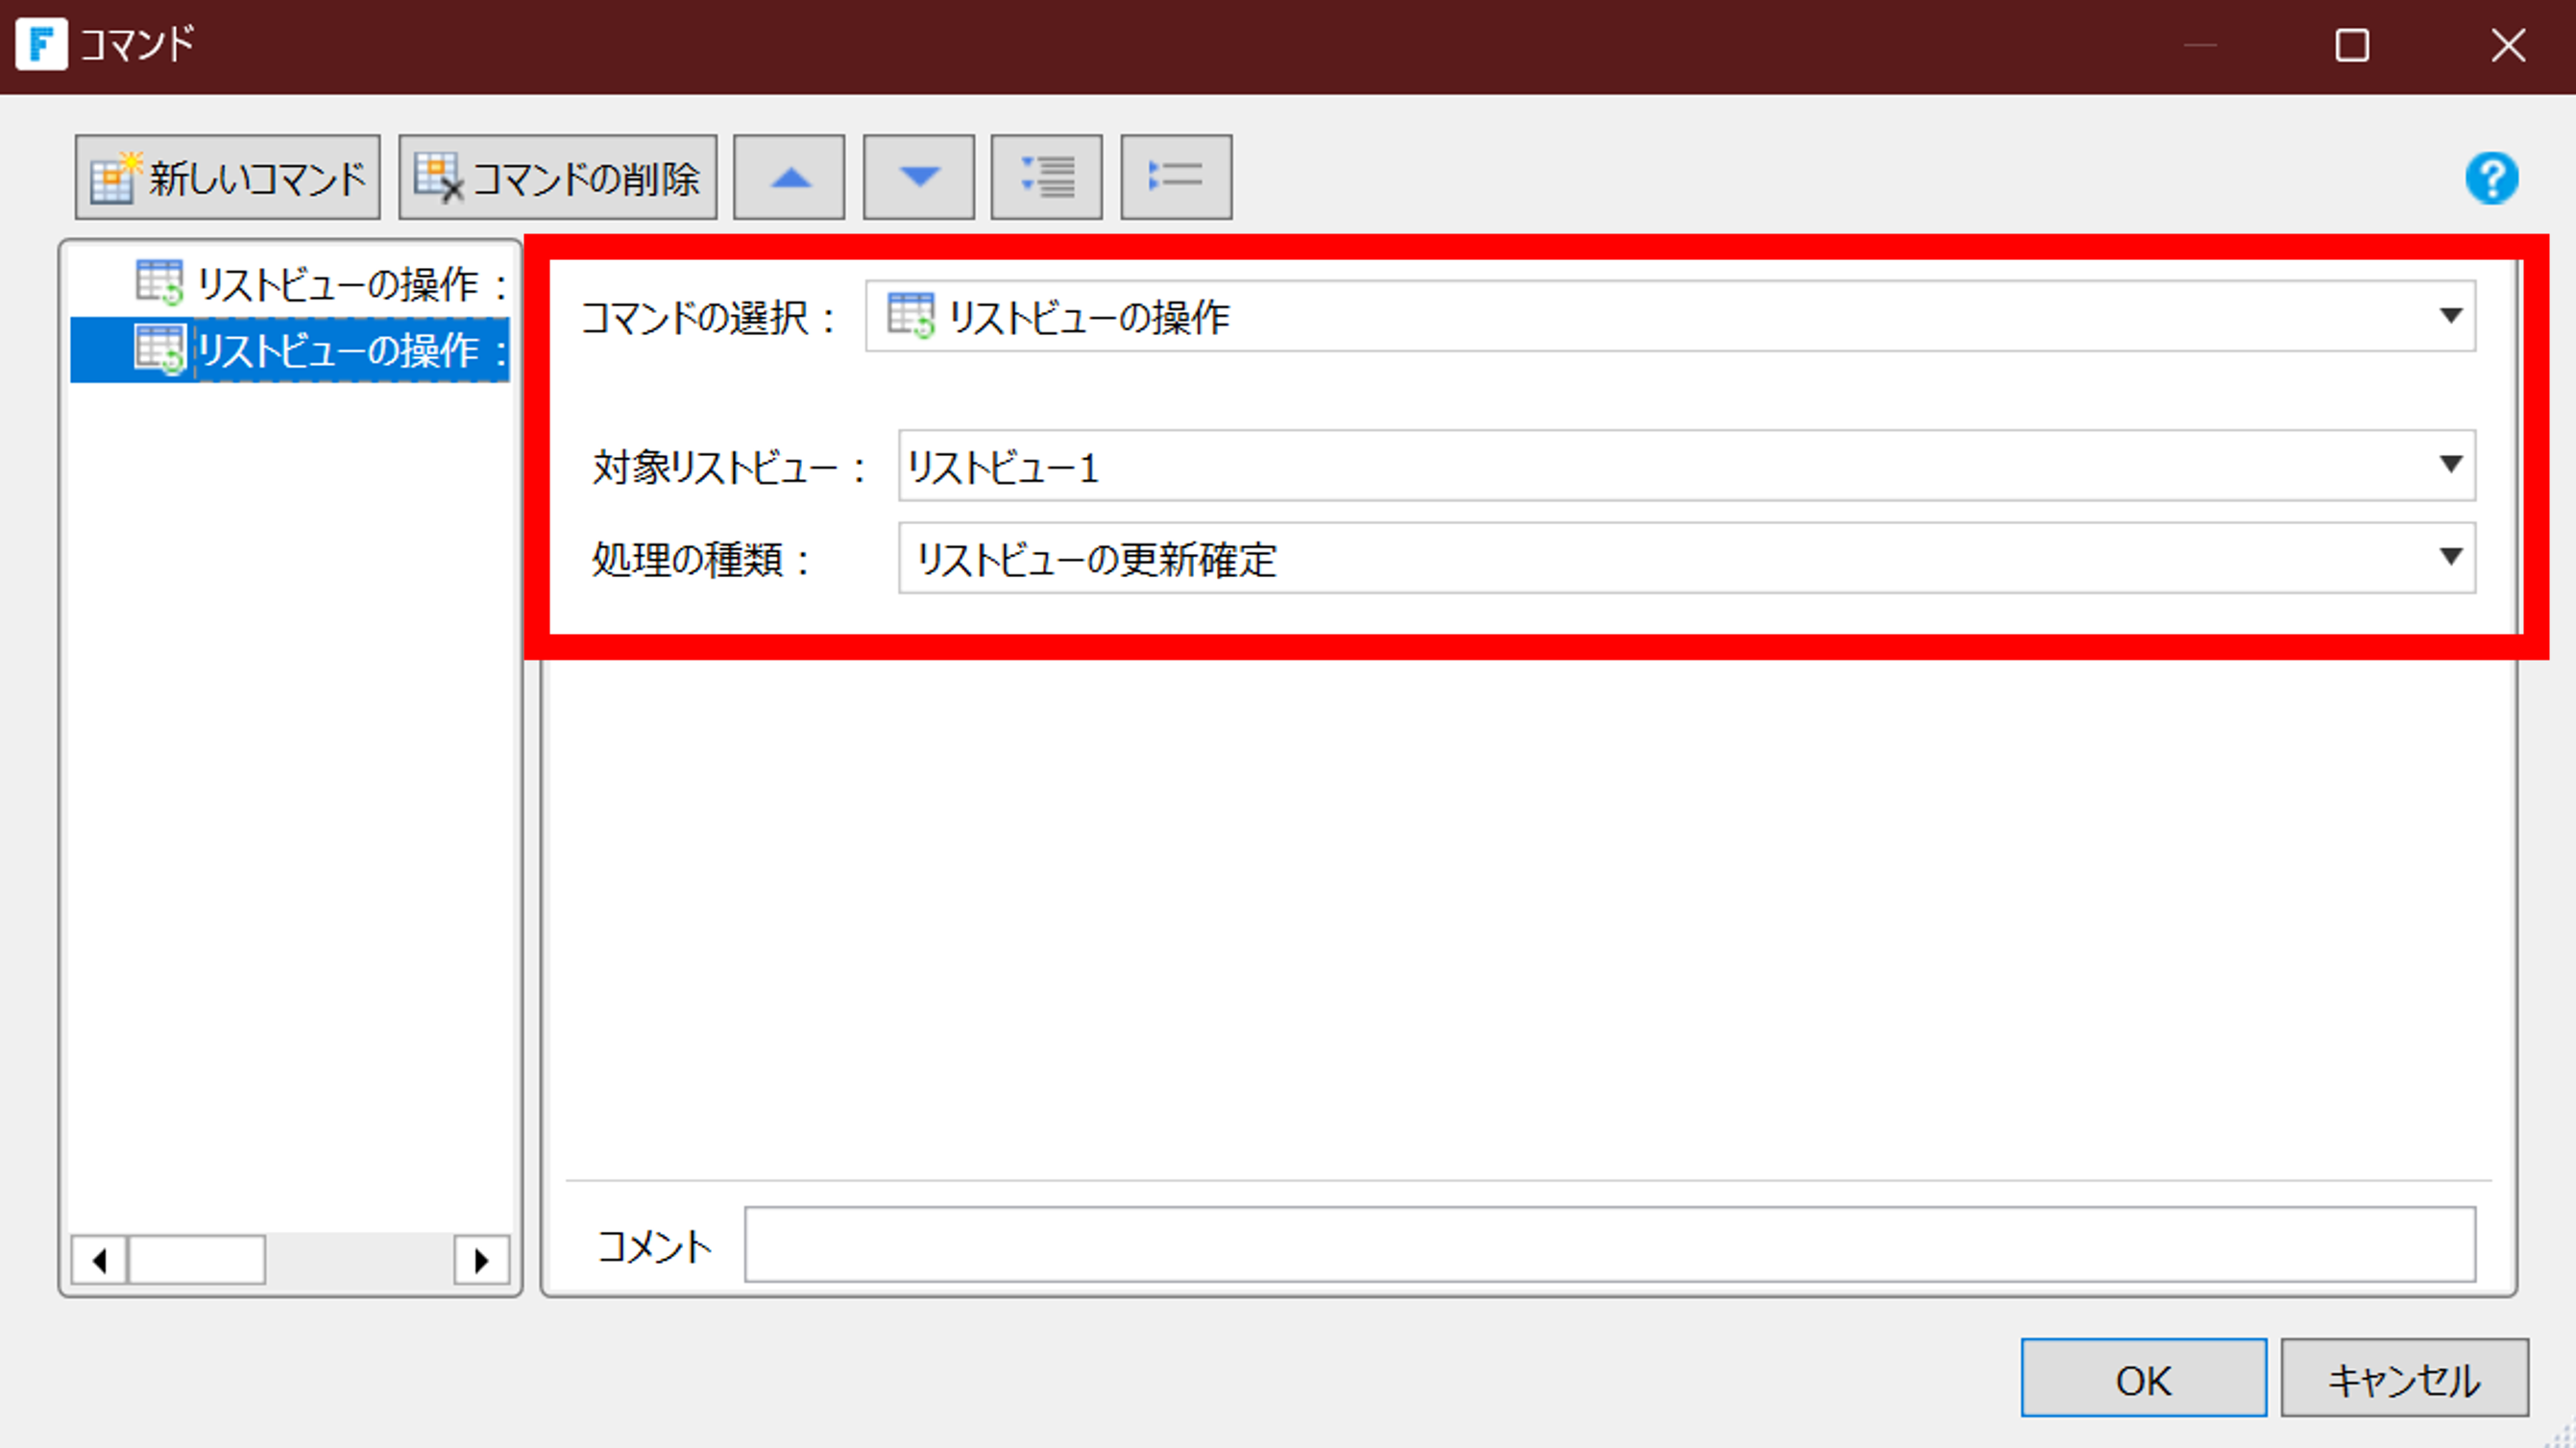
Task: Click the indent command toolbar icon
Action: point(1046,178)
